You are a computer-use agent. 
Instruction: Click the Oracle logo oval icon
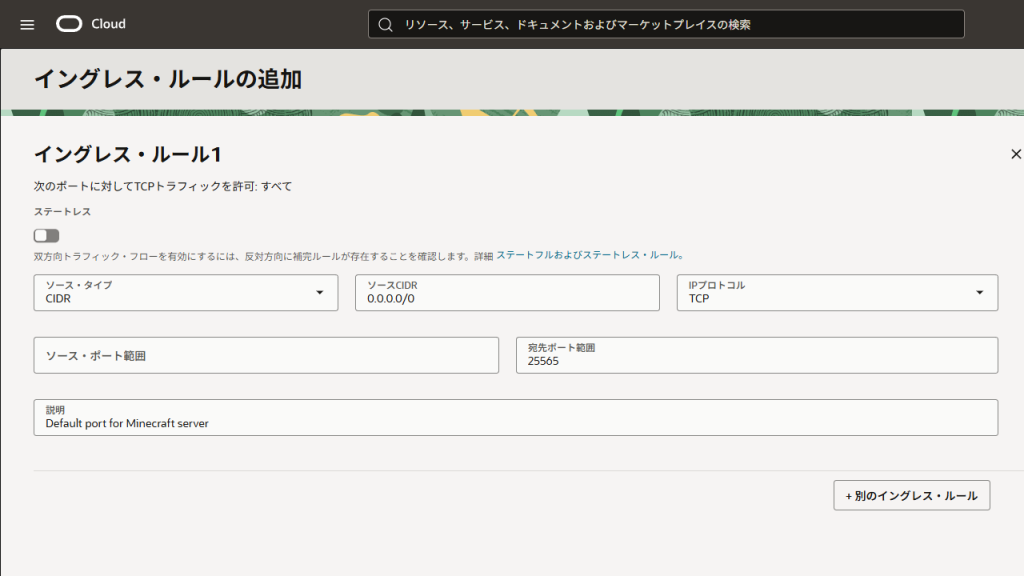(x=69, y=24)
